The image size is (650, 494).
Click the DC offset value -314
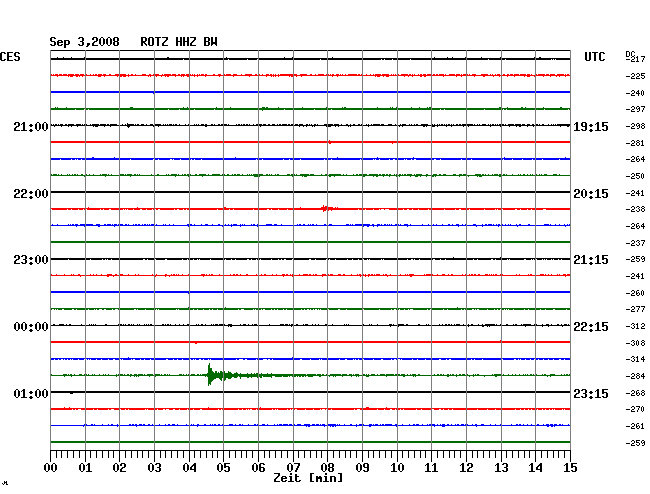point(635,359)
